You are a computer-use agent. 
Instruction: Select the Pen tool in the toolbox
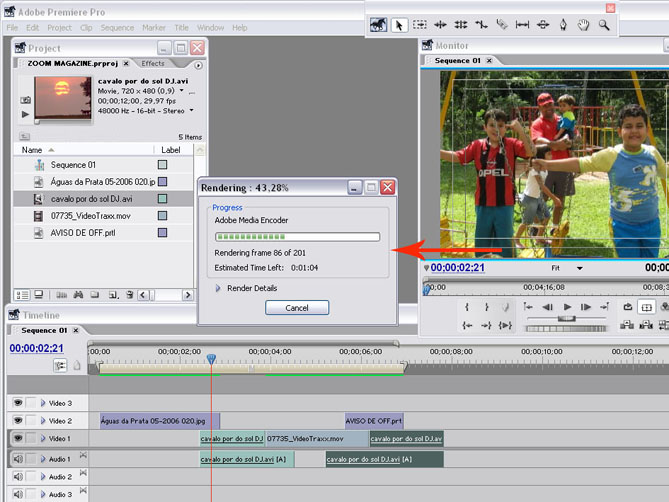click(x=563, y=25)
